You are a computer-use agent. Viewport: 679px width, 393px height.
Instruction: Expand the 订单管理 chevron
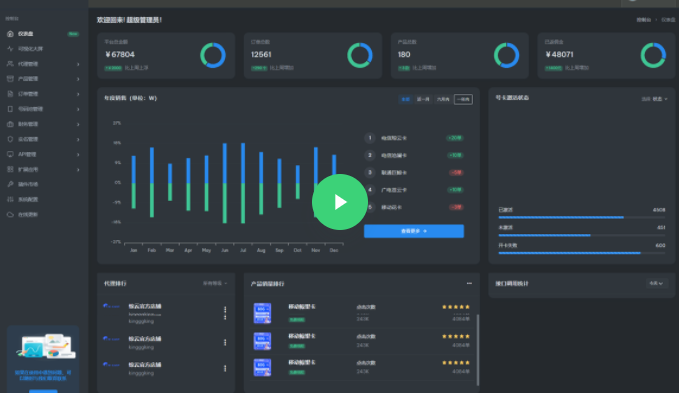(x=78, y=94)
